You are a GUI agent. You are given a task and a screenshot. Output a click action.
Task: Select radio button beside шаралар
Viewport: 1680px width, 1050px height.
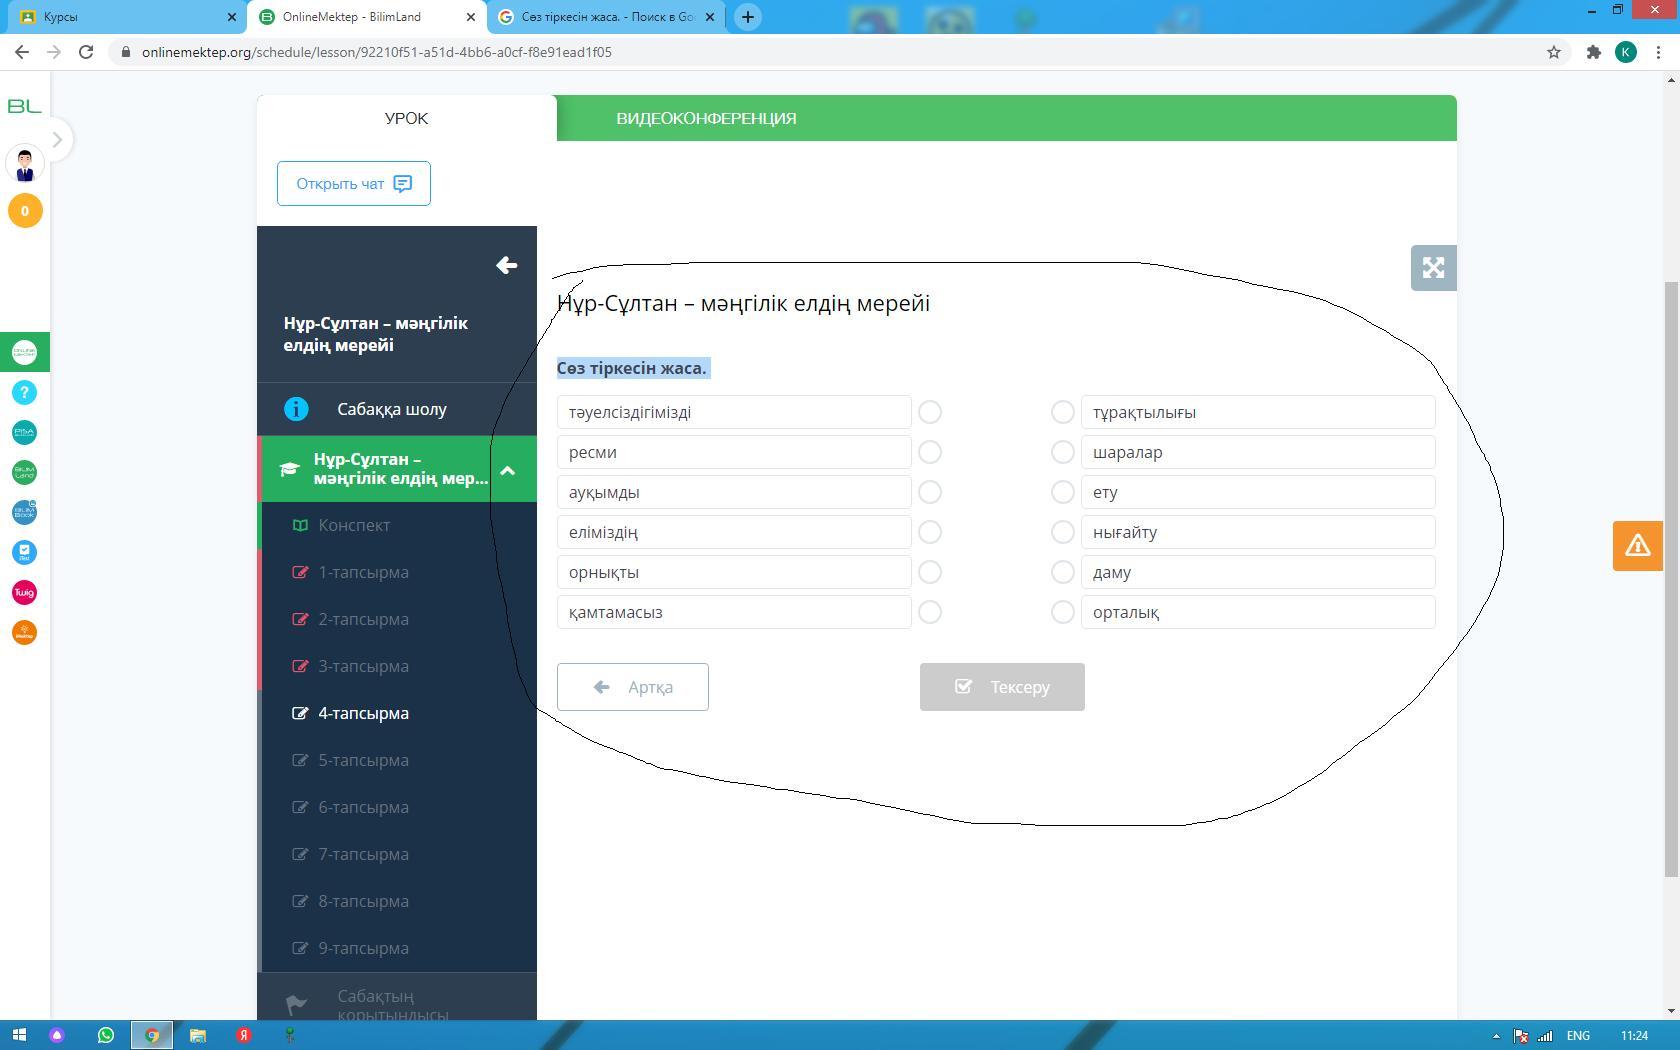pos(1062,452)
